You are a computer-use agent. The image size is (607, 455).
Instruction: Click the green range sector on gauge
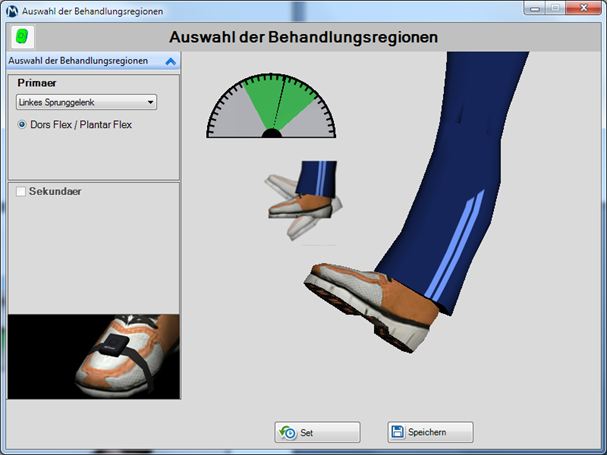point(262,100)
